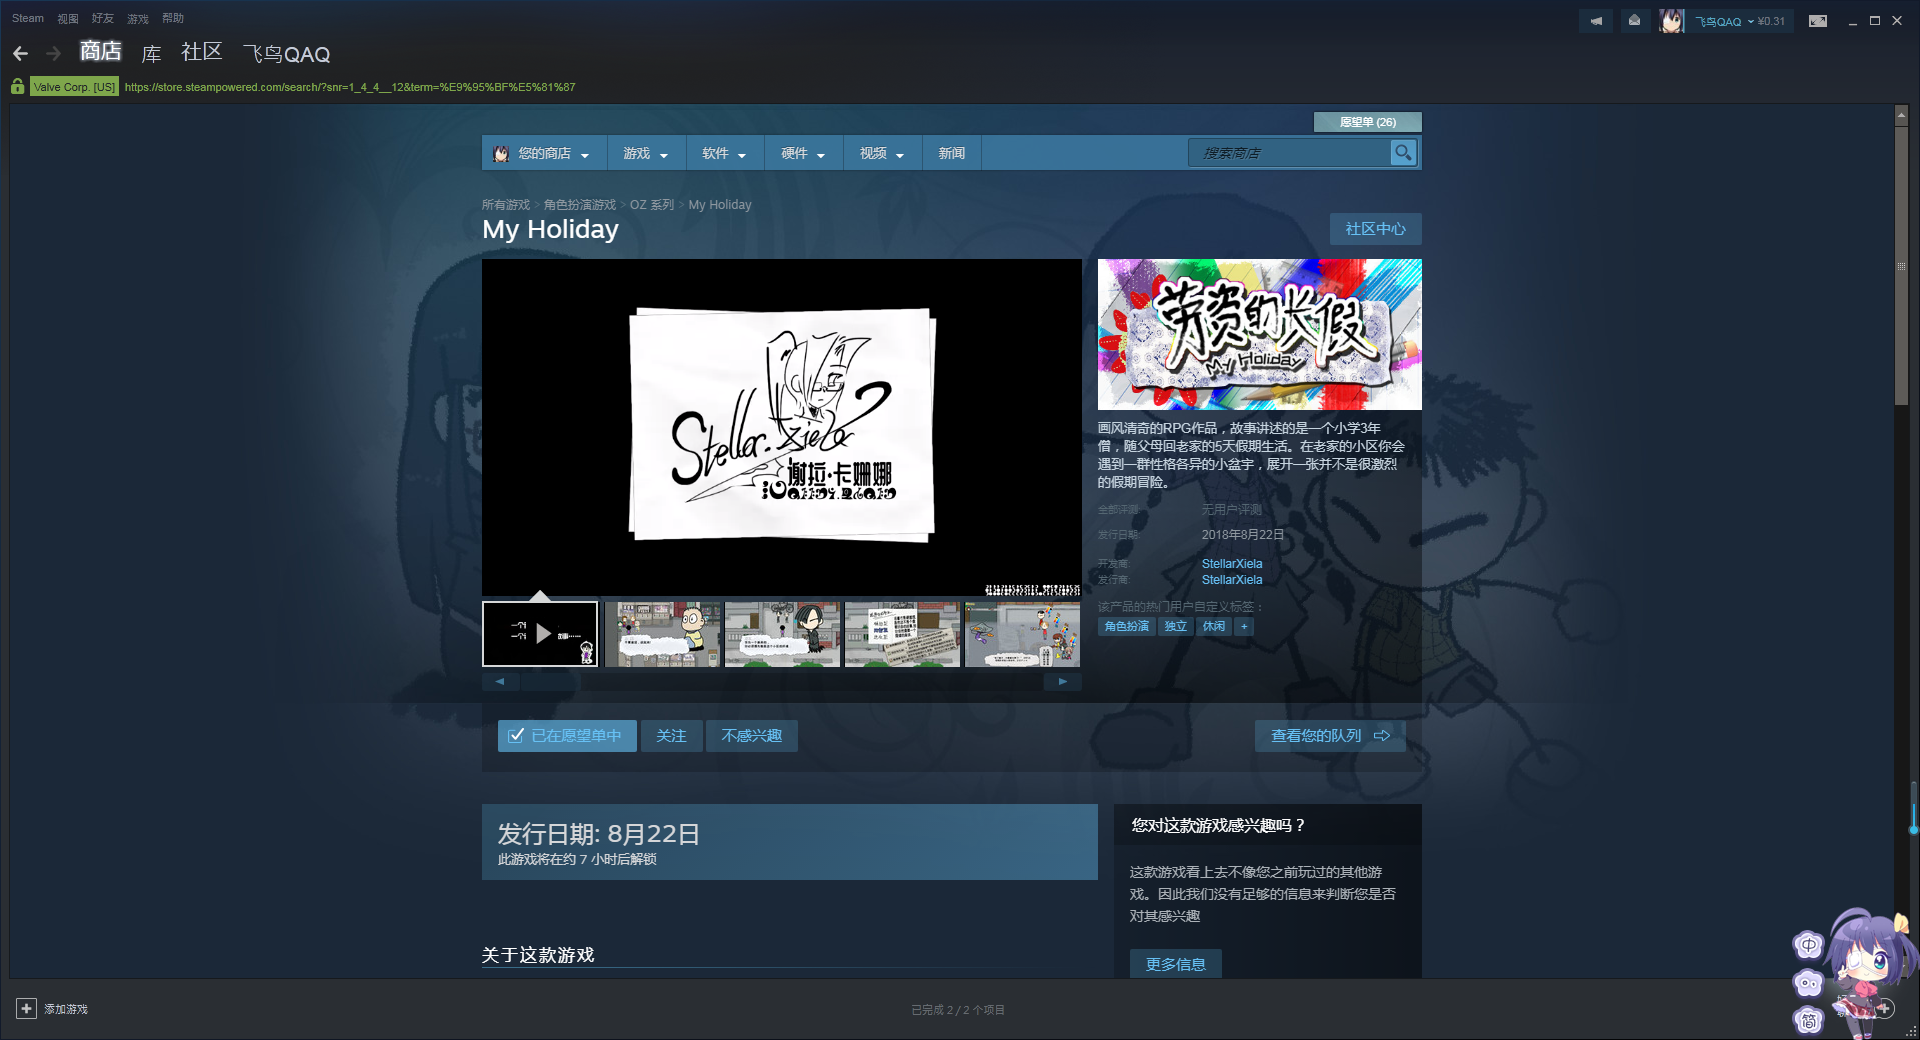
Task: Click the page vertical scrollbar thumb
Action: (x=1902, y=266)
